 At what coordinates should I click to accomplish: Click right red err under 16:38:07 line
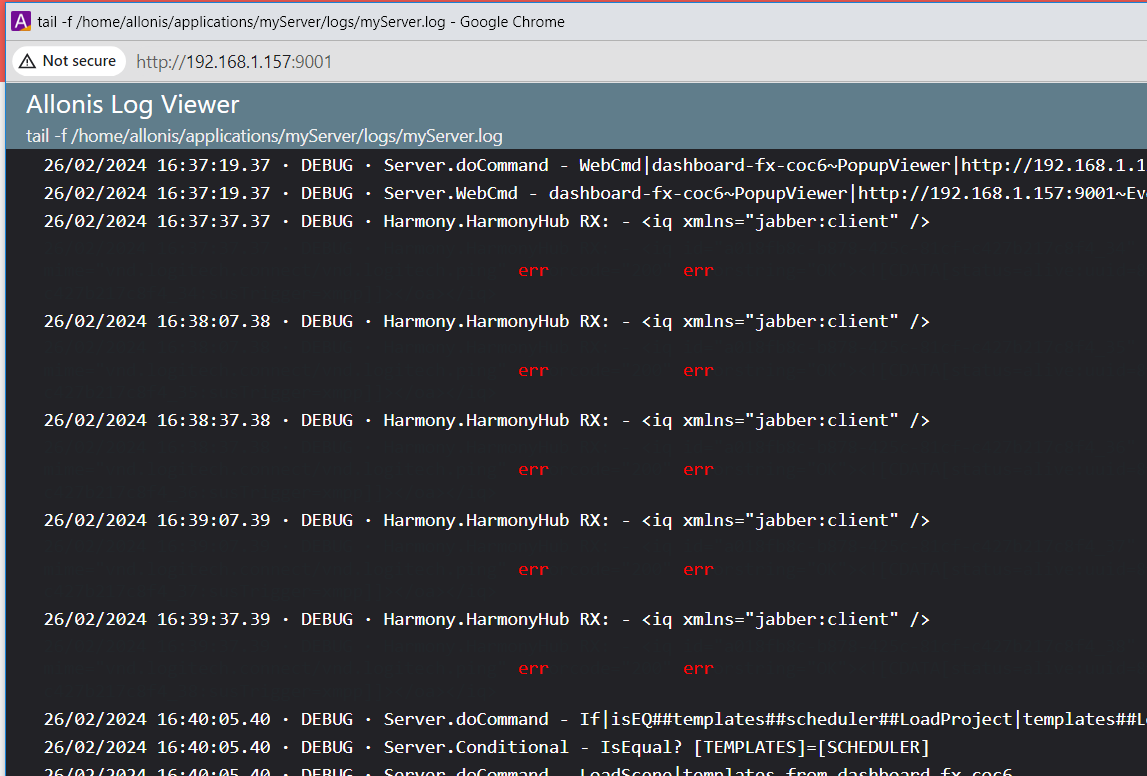[699, 371]
